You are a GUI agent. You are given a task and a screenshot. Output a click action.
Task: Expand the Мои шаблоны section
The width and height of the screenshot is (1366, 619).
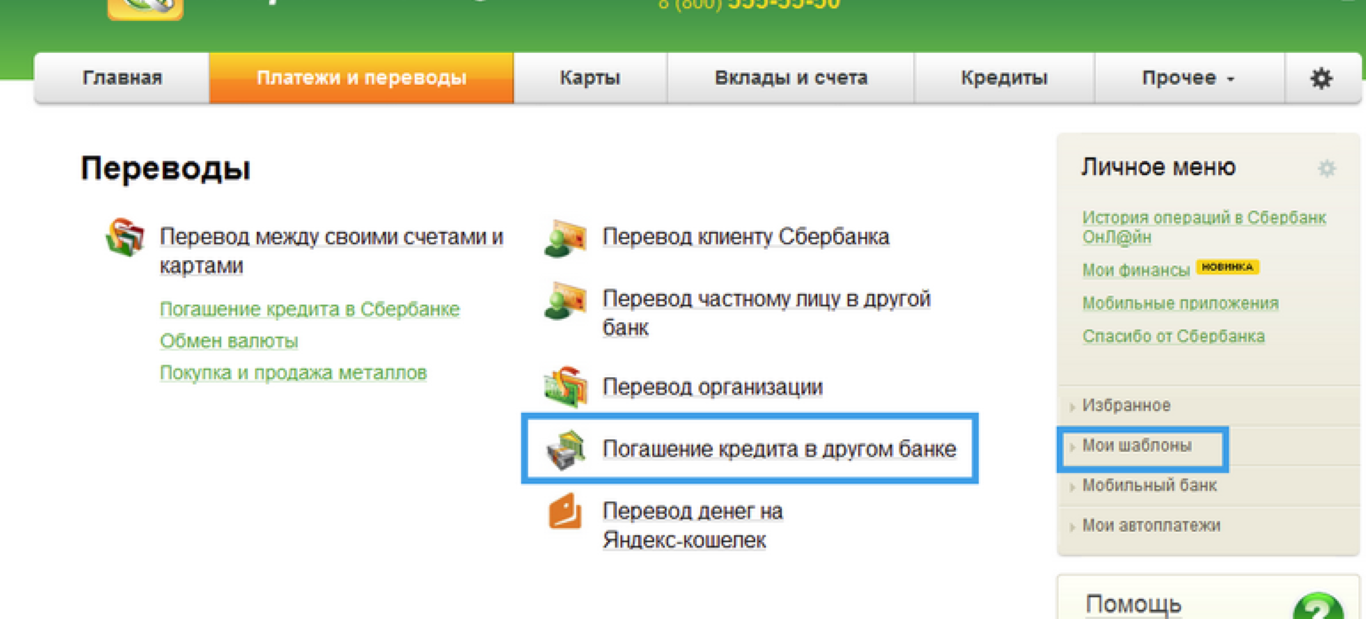pyautogui.click(x=1136, y=446)
